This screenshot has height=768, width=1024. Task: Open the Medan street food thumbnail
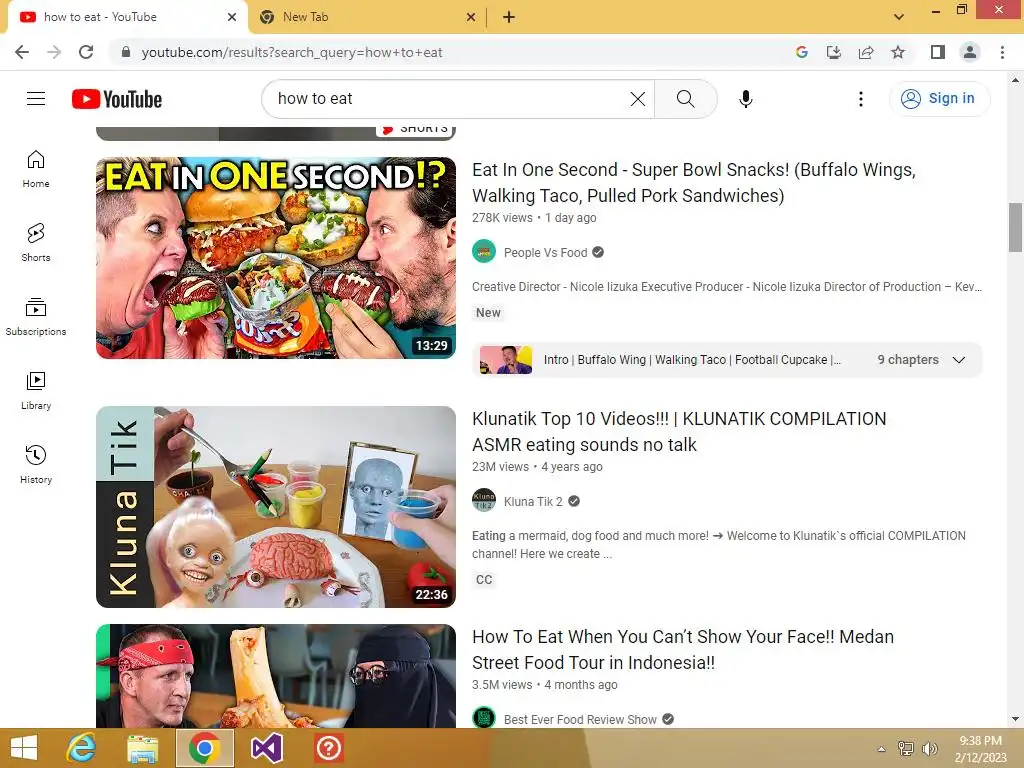[276, 676]
